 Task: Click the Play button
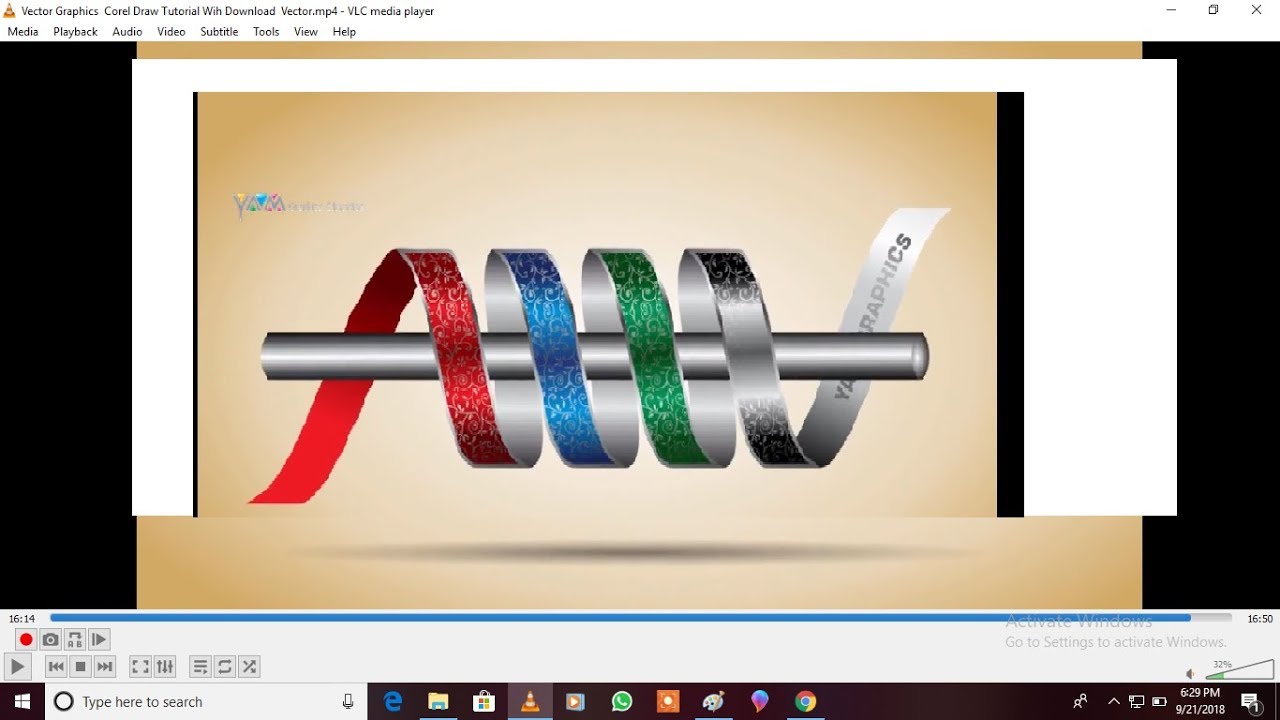17,666
